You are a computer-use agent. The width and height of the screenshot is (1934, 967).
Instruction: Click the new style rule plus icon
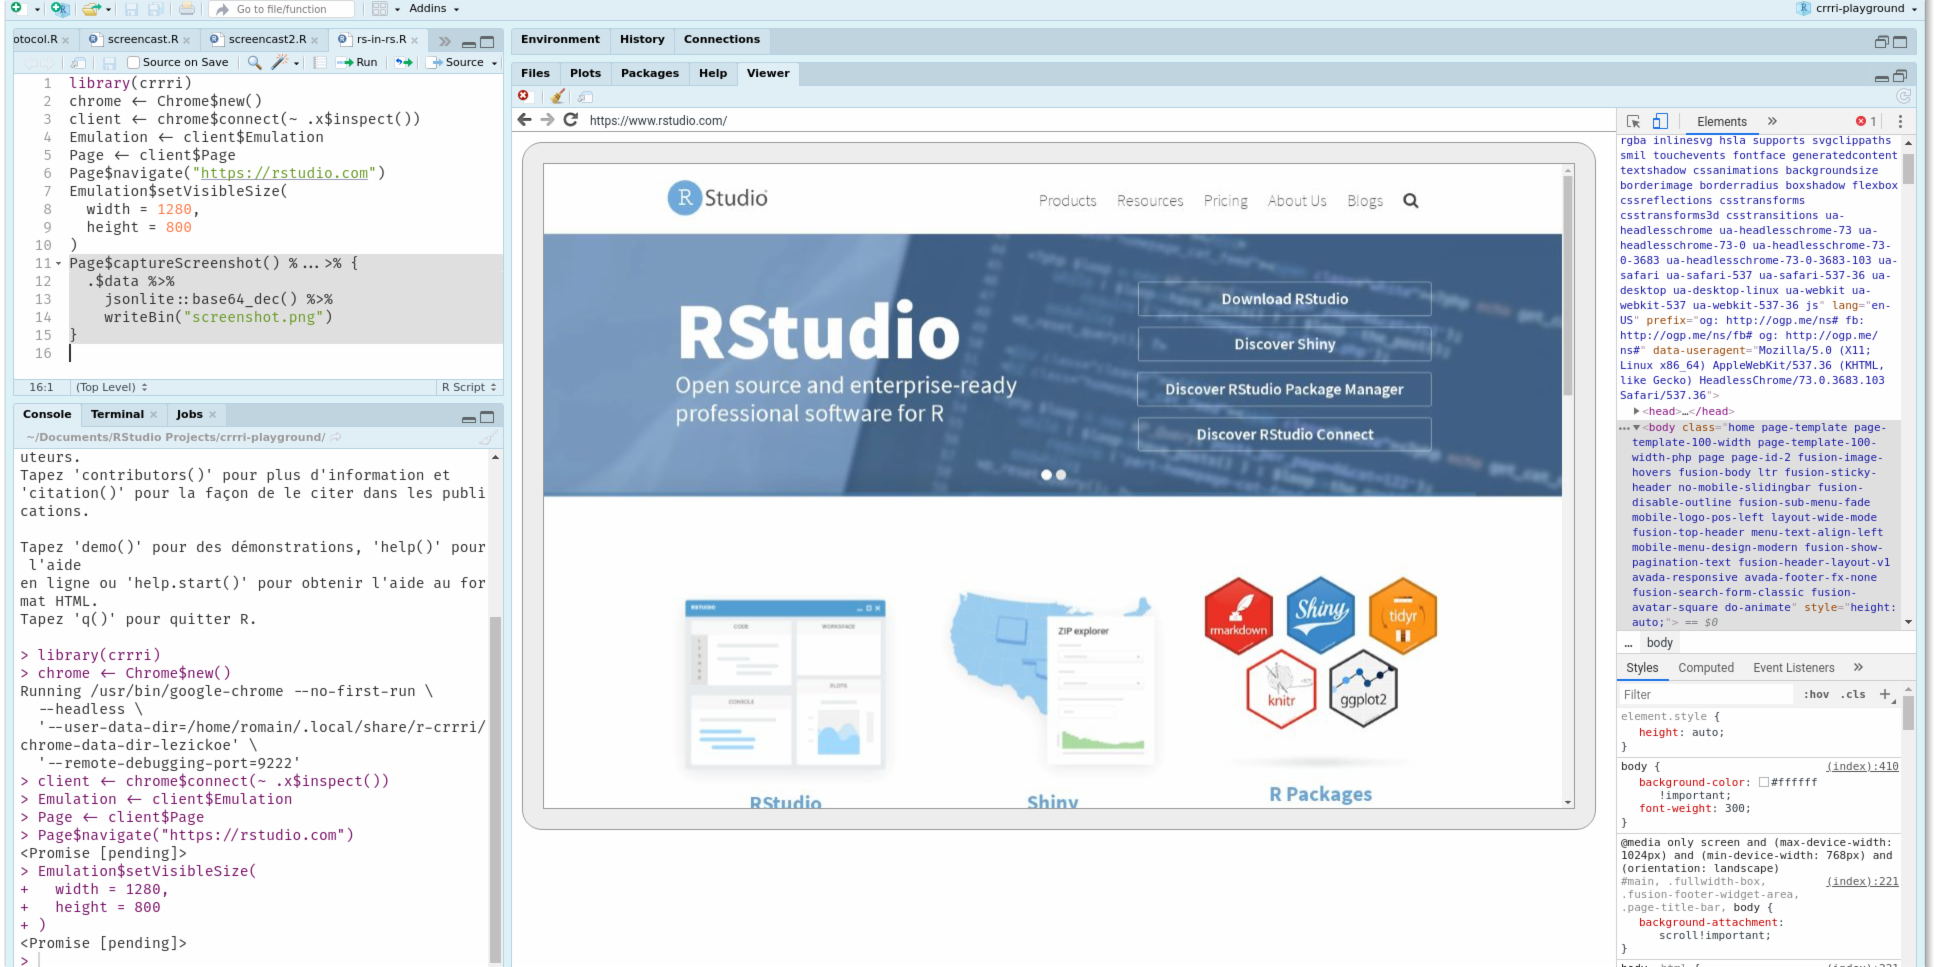tap(1885, 694)
